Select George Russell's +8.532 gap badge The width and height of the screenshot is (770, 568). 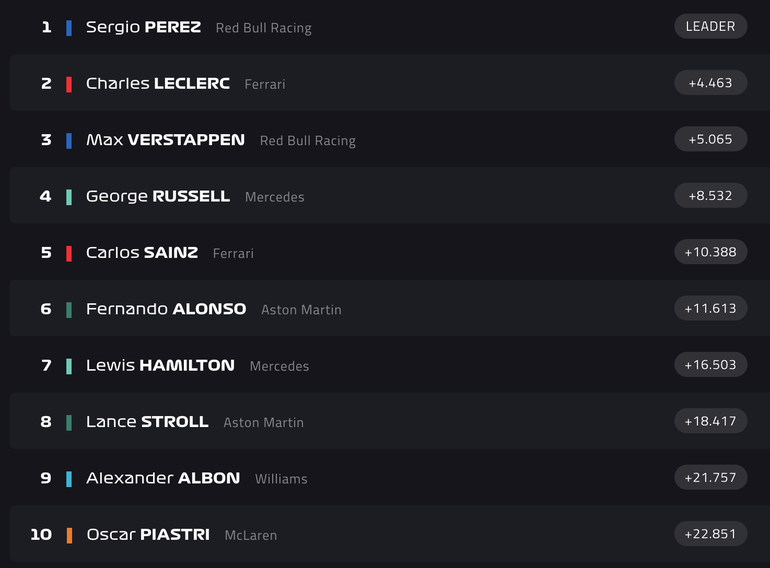pos(711,195)
